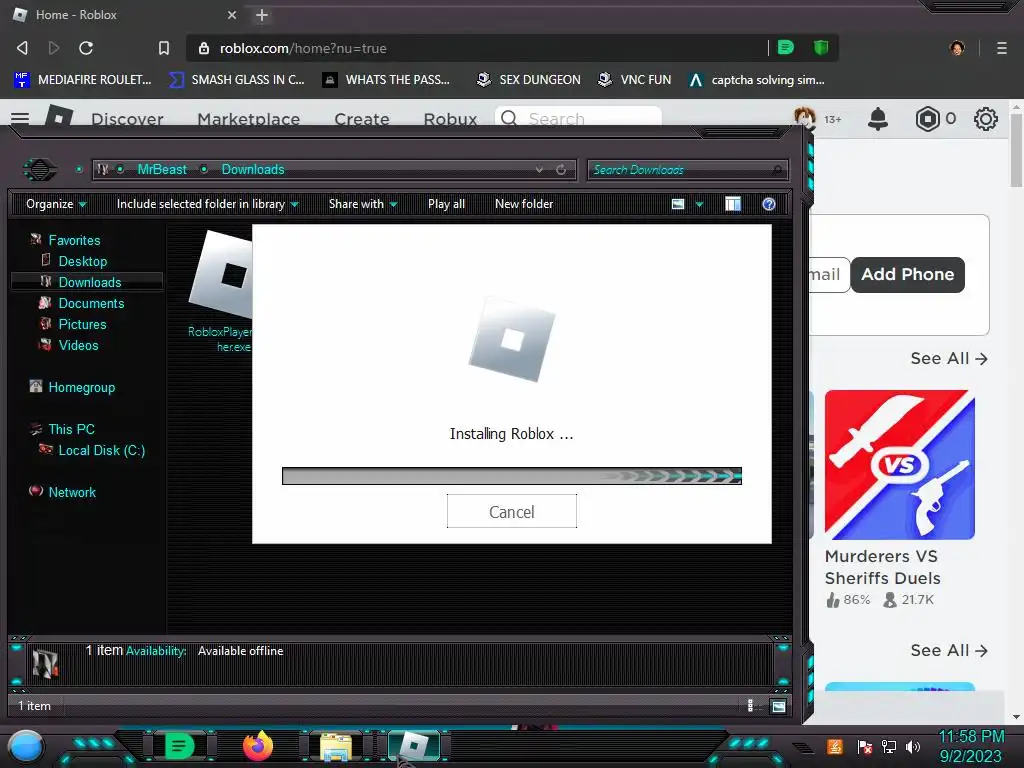1024x768 pixels.
Task: Open the VNC FUN bookmark
Action: pos(635,80)
